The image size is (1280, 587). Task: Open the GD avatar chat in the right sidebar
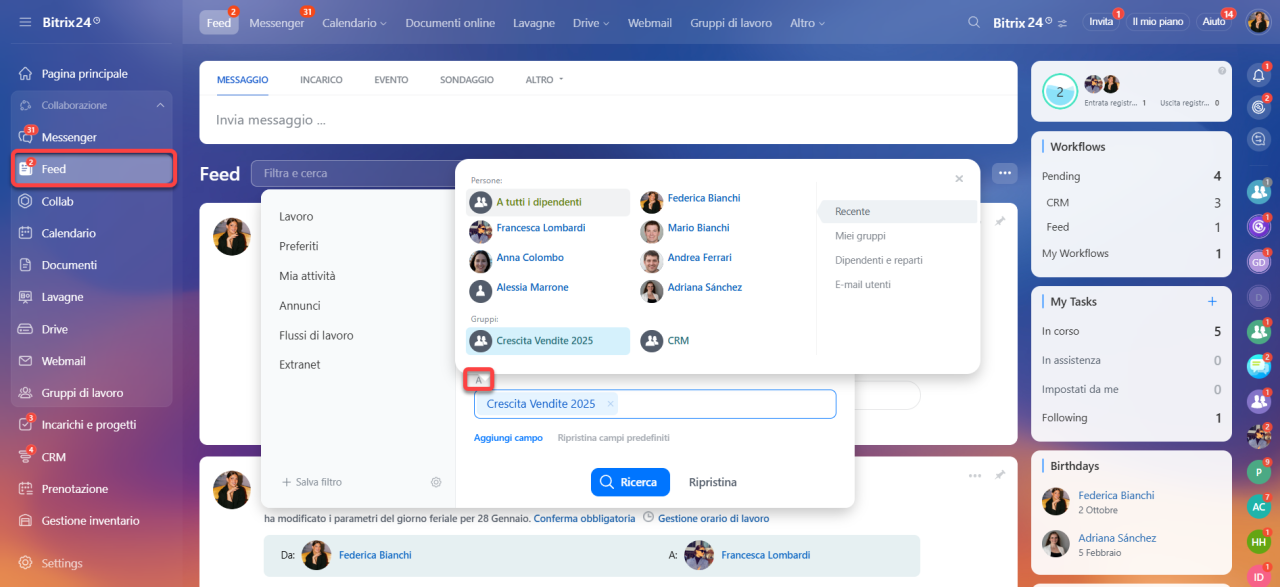[x=1259, y=262]
